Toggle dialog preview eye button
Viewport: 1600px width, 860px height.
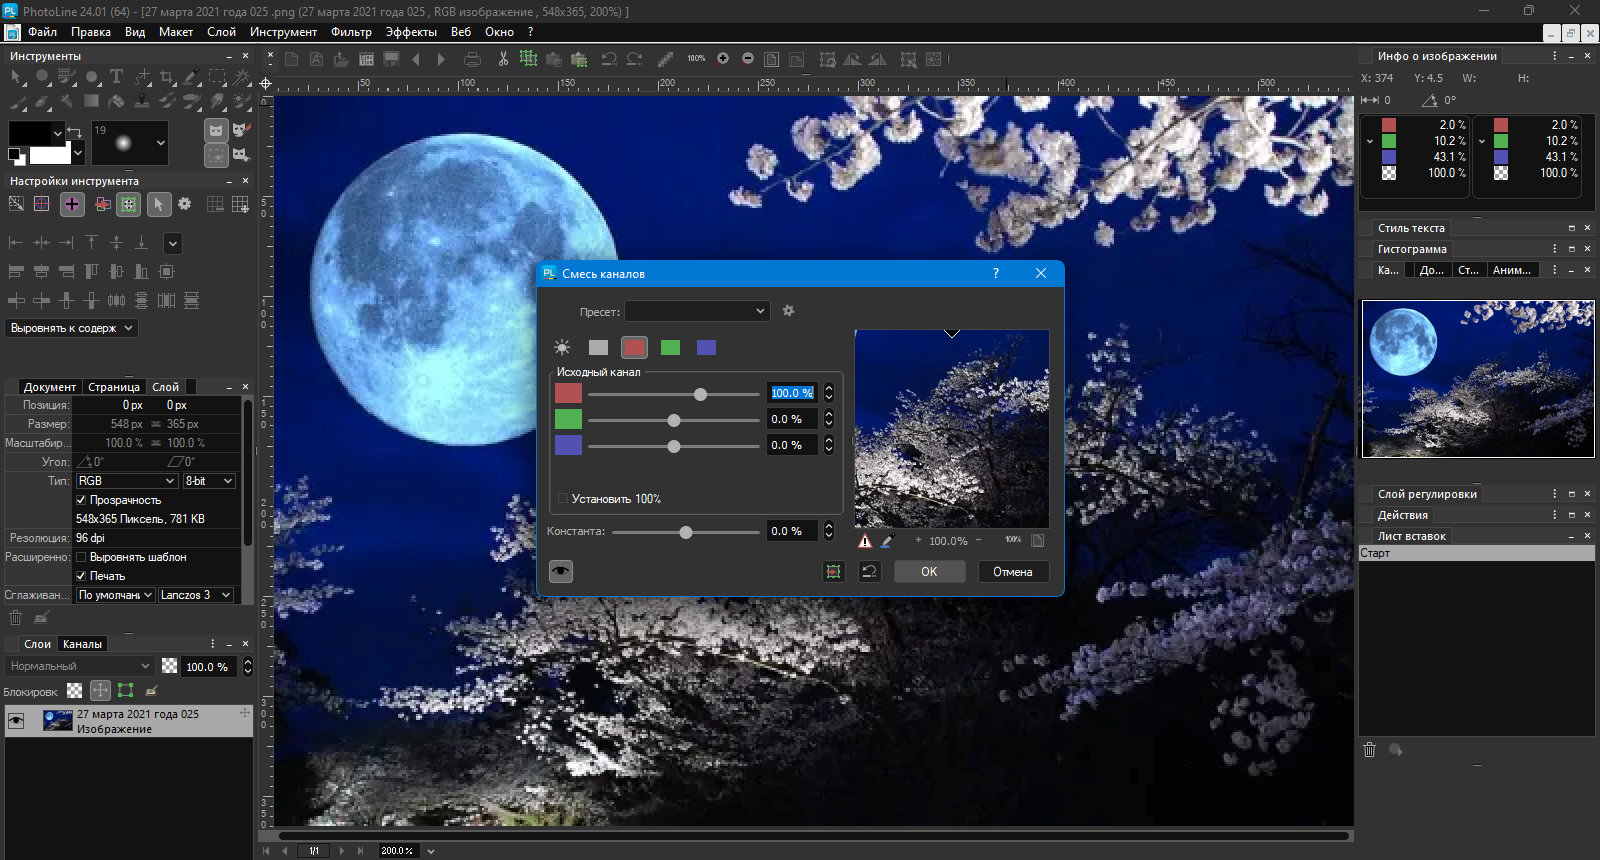(x=561, y=572)
